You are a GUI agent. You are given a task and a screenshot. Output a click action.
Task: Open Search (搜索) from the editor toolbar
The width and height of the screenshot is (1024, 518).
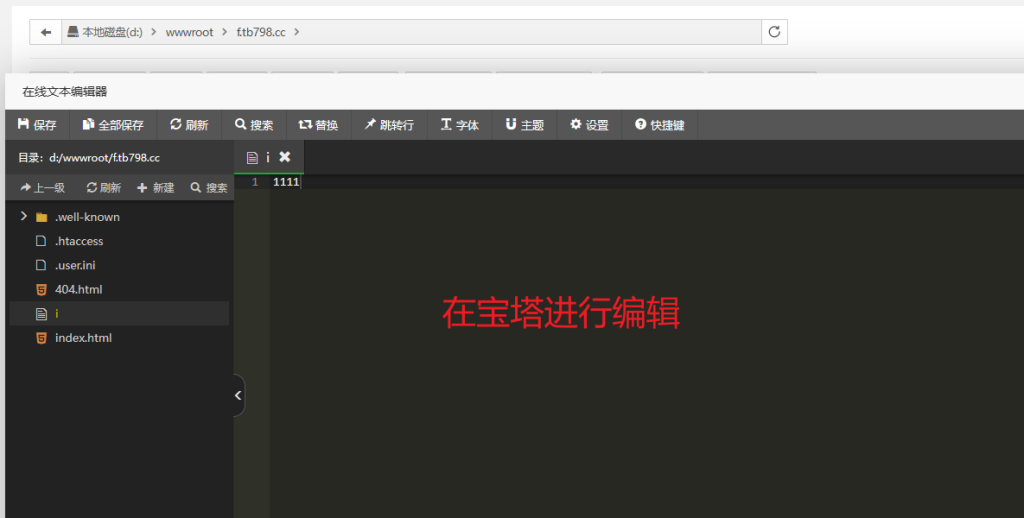click(x=254, y=125)
